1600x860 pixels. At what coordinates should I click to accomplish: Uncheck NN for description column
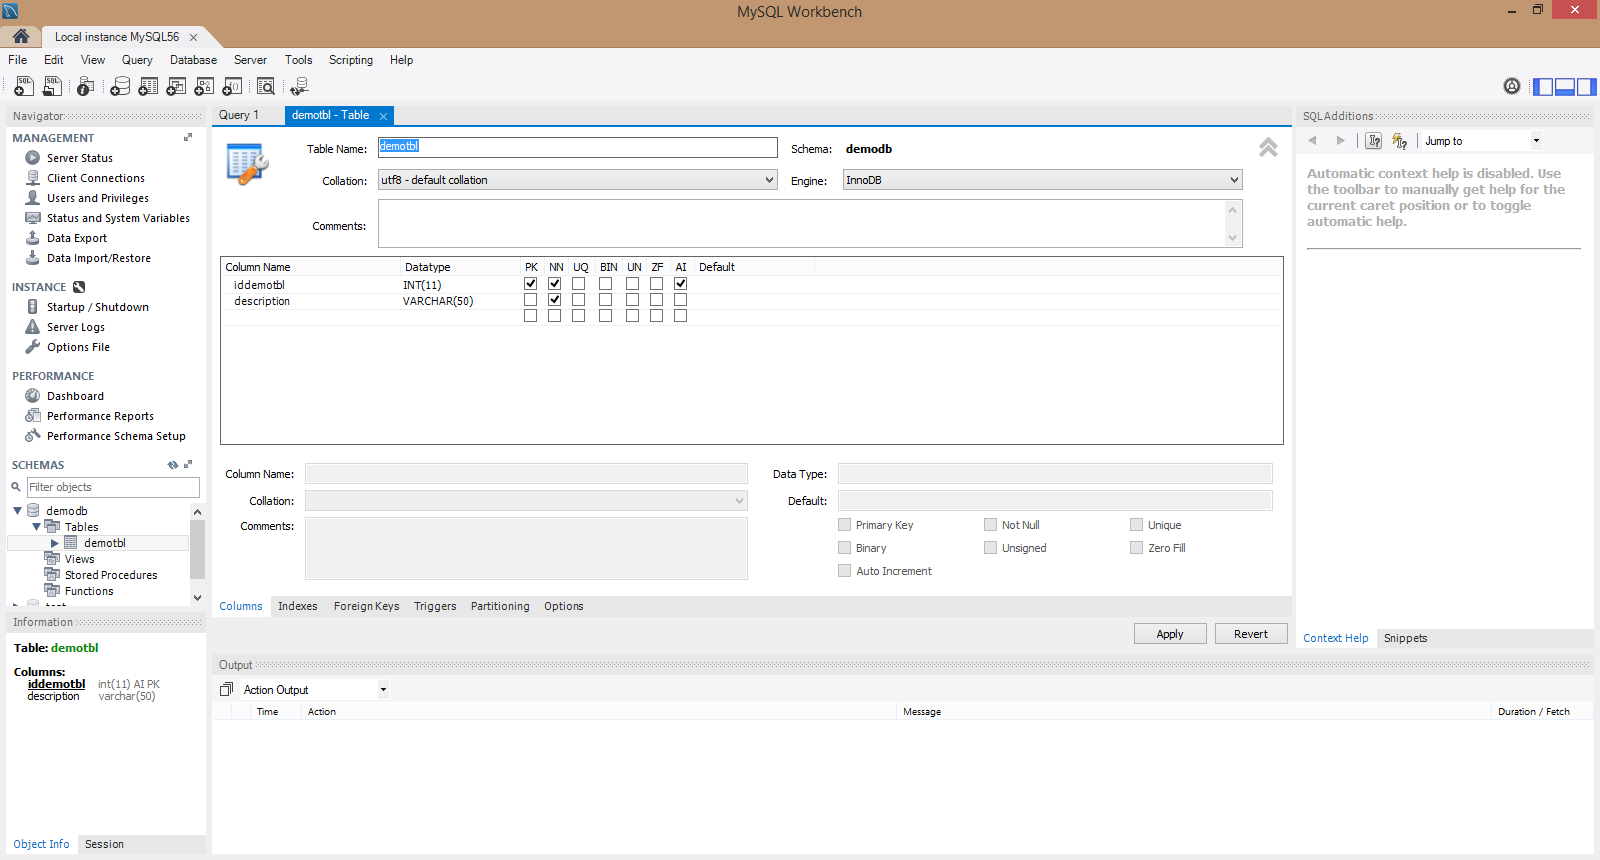tap(555, 300)
